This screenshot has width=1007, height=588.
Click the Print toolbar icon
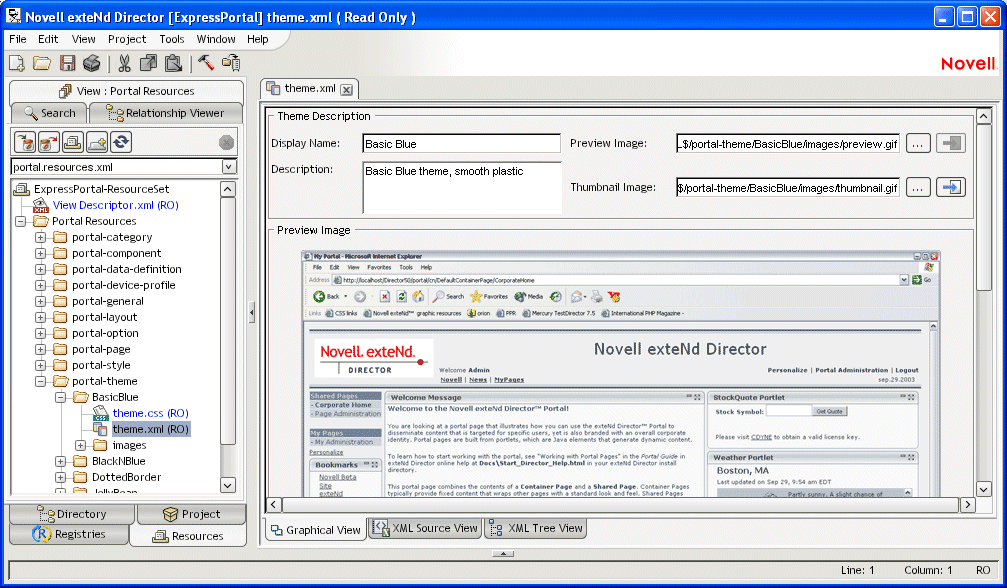(92, 63)
